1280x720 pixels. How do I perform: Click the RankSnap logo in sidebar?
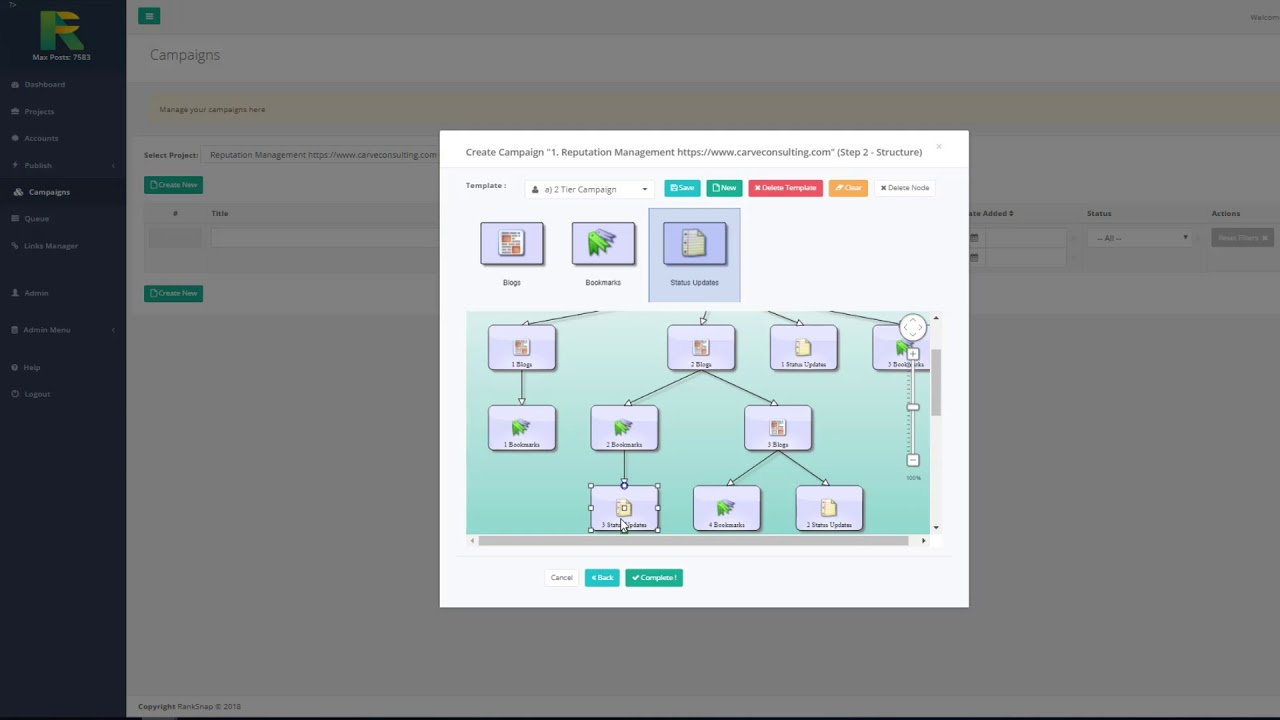[x=61, y=30]
